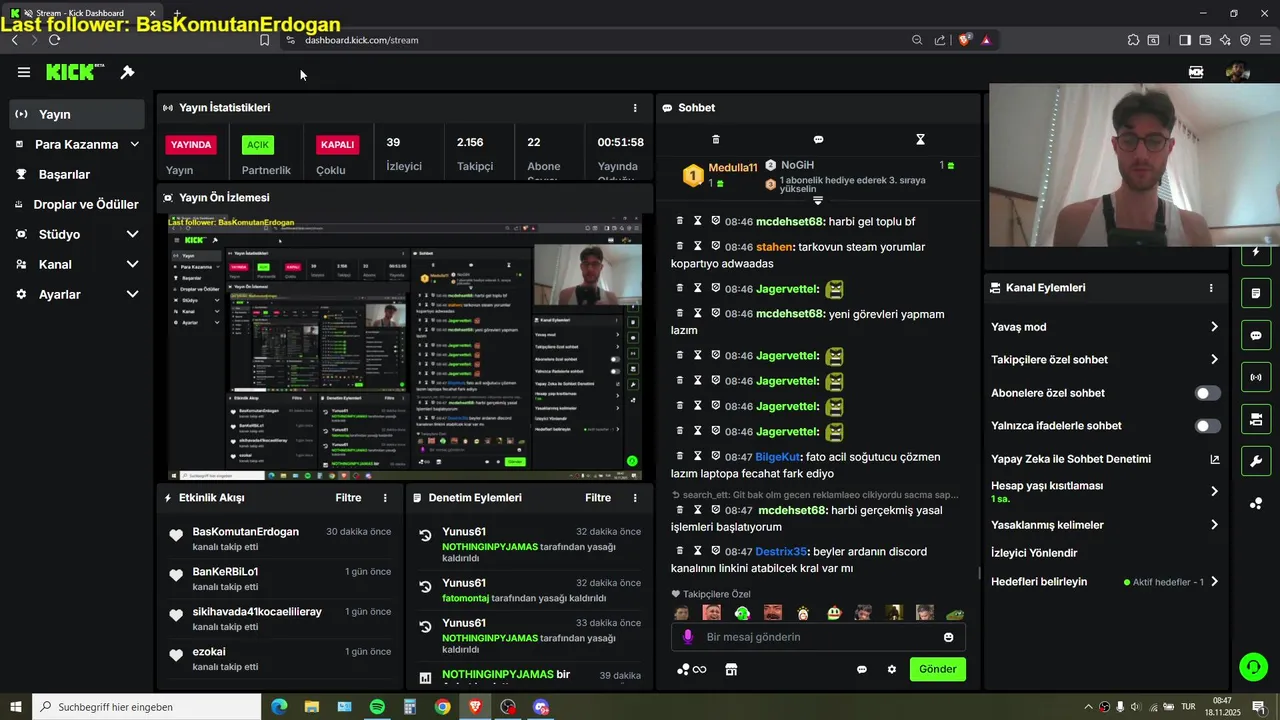Image resolution: width=1280 pixels, height=720 pixels.
Task: Click the green headset support button
Action: (1253, 666)
